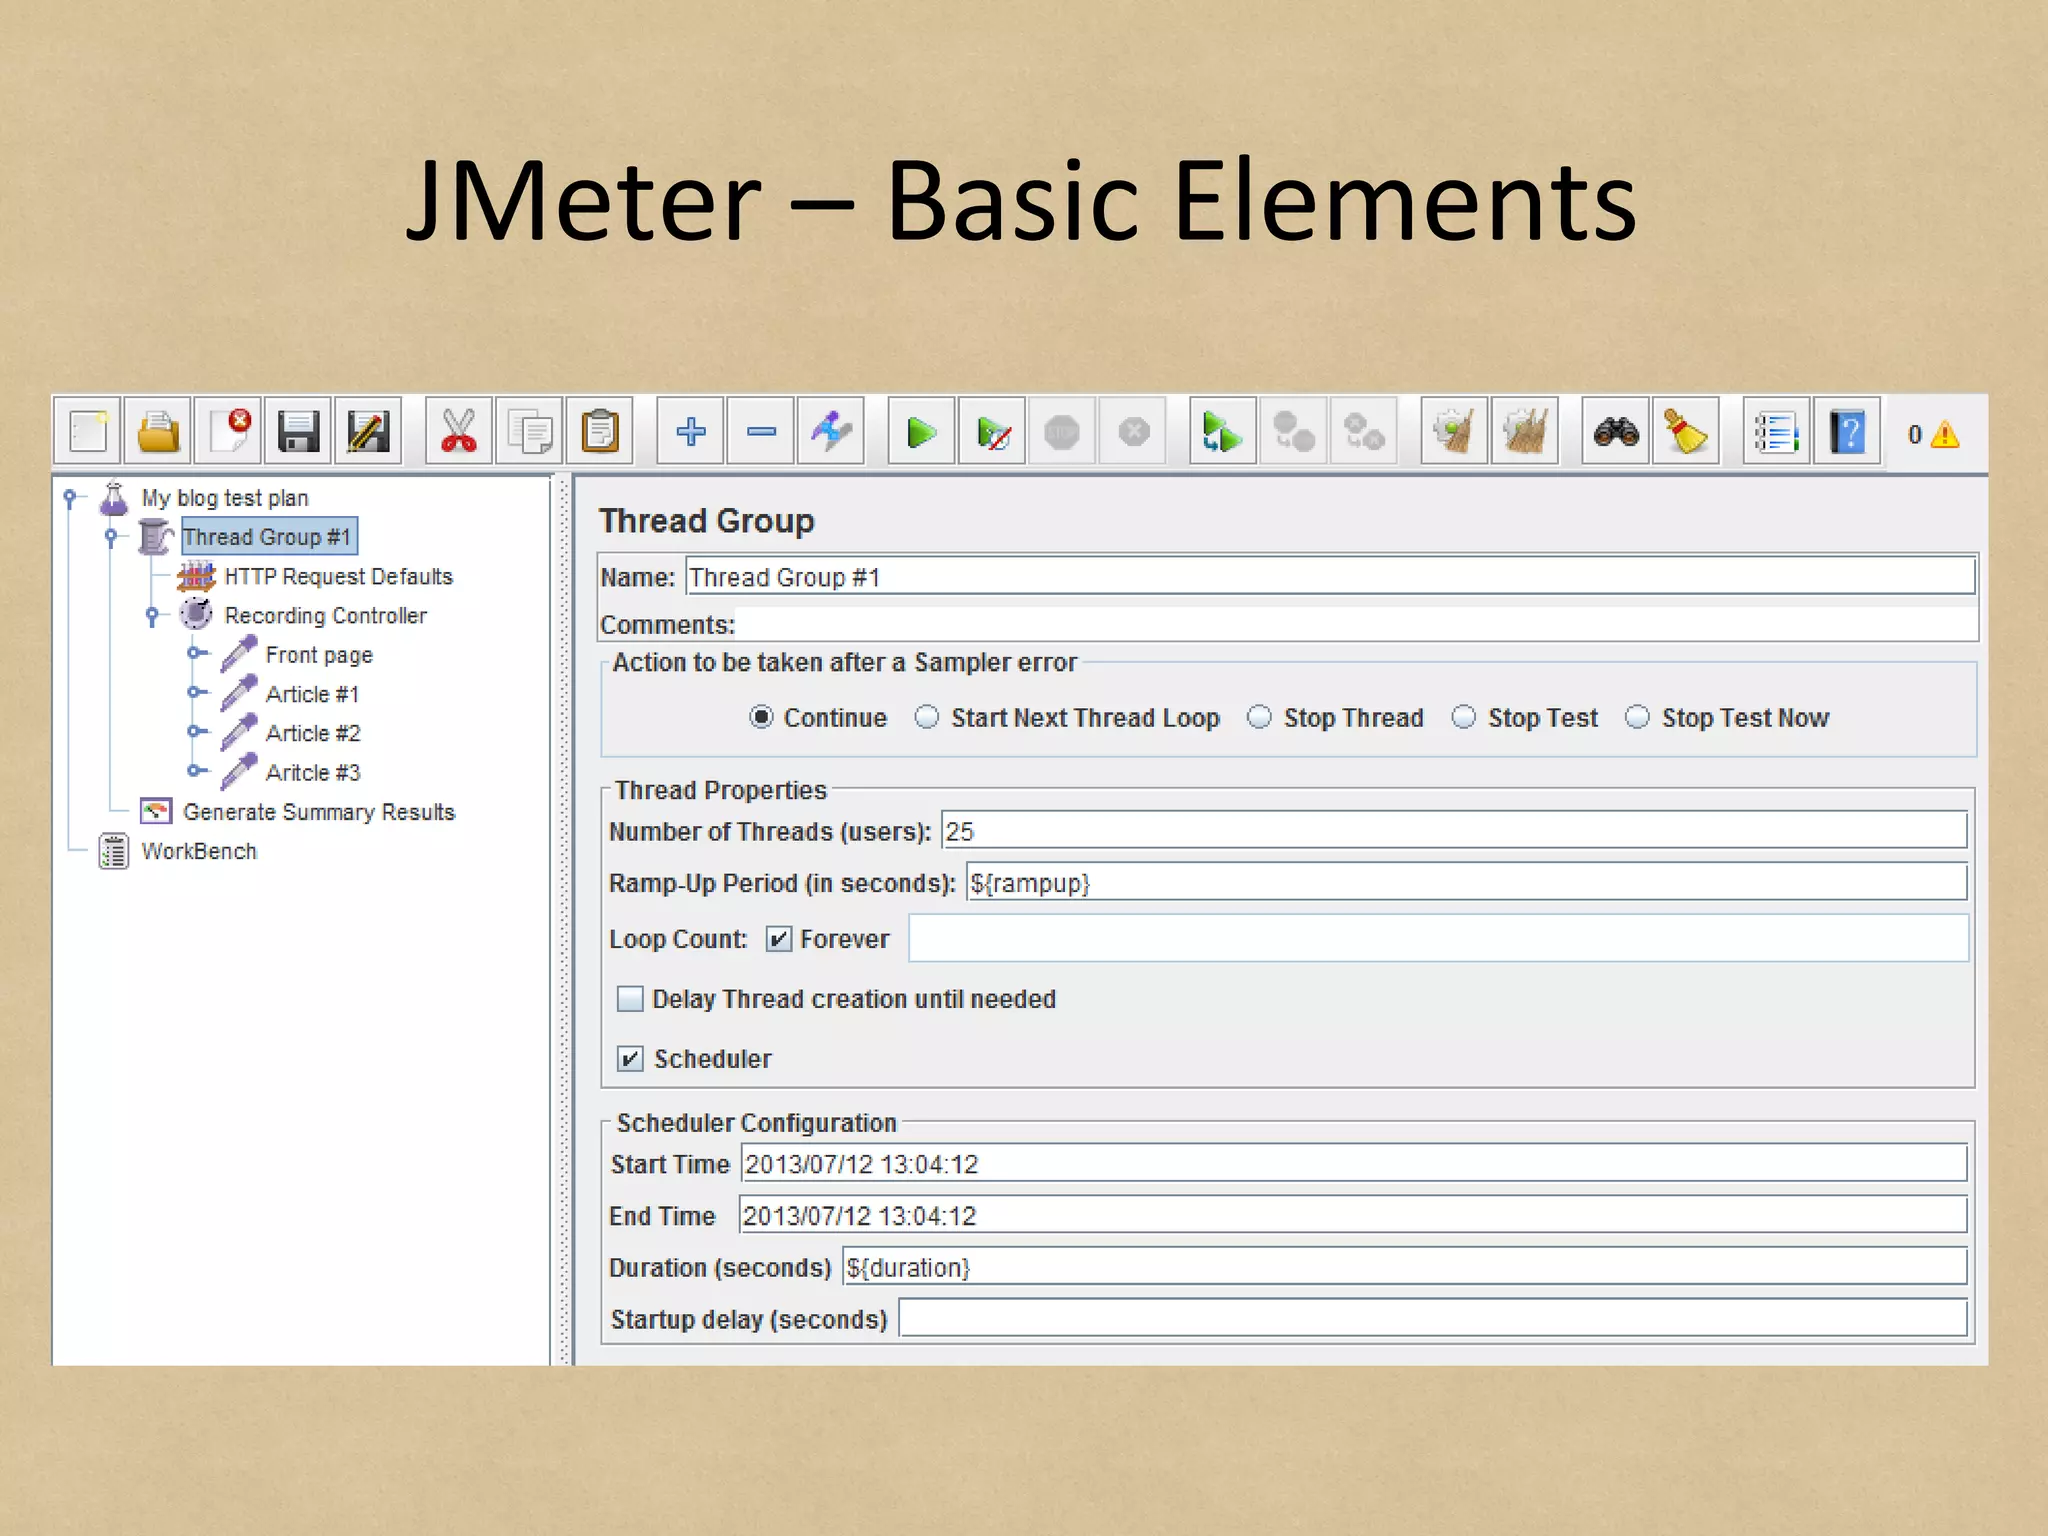Expand the Article #2 tree node
Viewport: 2048px width, 1536px height.
(x=195, y=731)
